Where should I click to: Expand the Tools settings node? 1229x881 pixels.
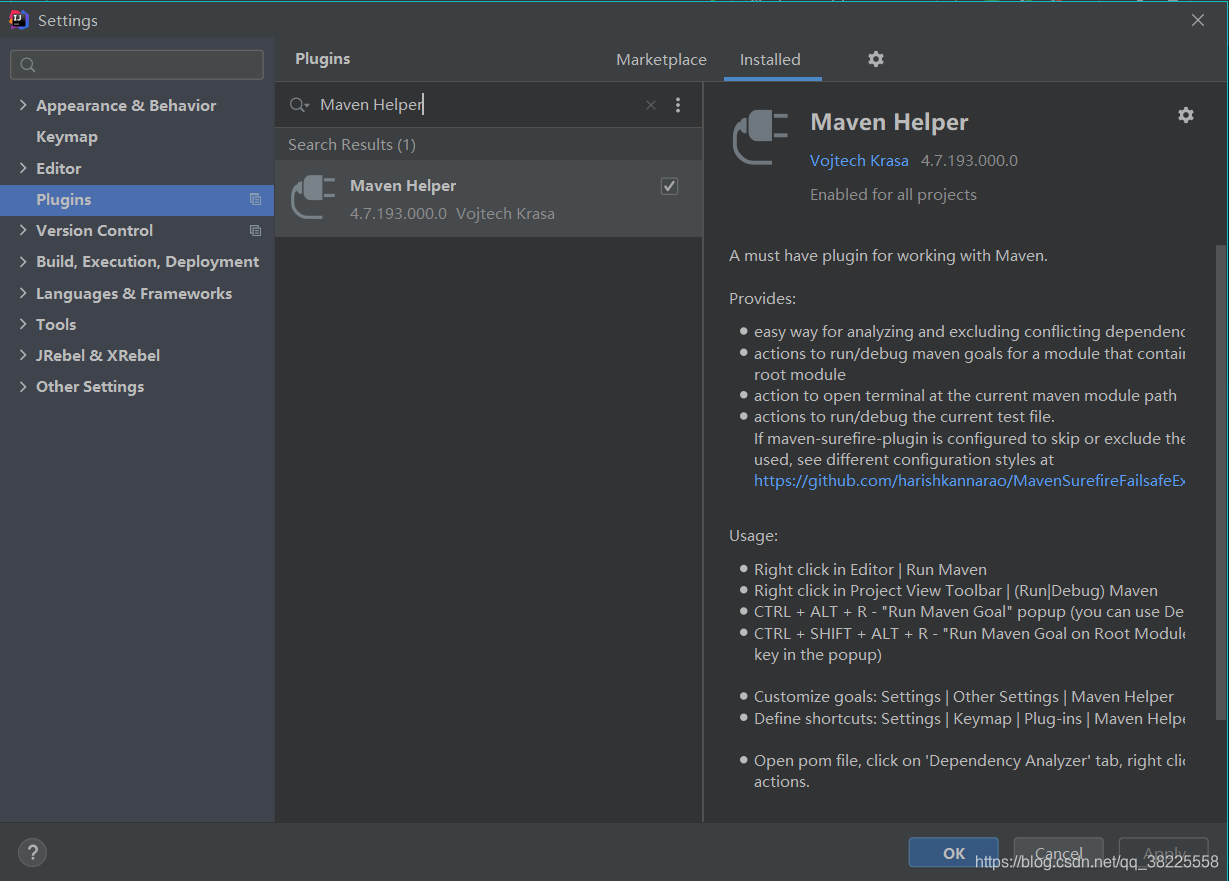pyautogui.click(x=23, y=324)
